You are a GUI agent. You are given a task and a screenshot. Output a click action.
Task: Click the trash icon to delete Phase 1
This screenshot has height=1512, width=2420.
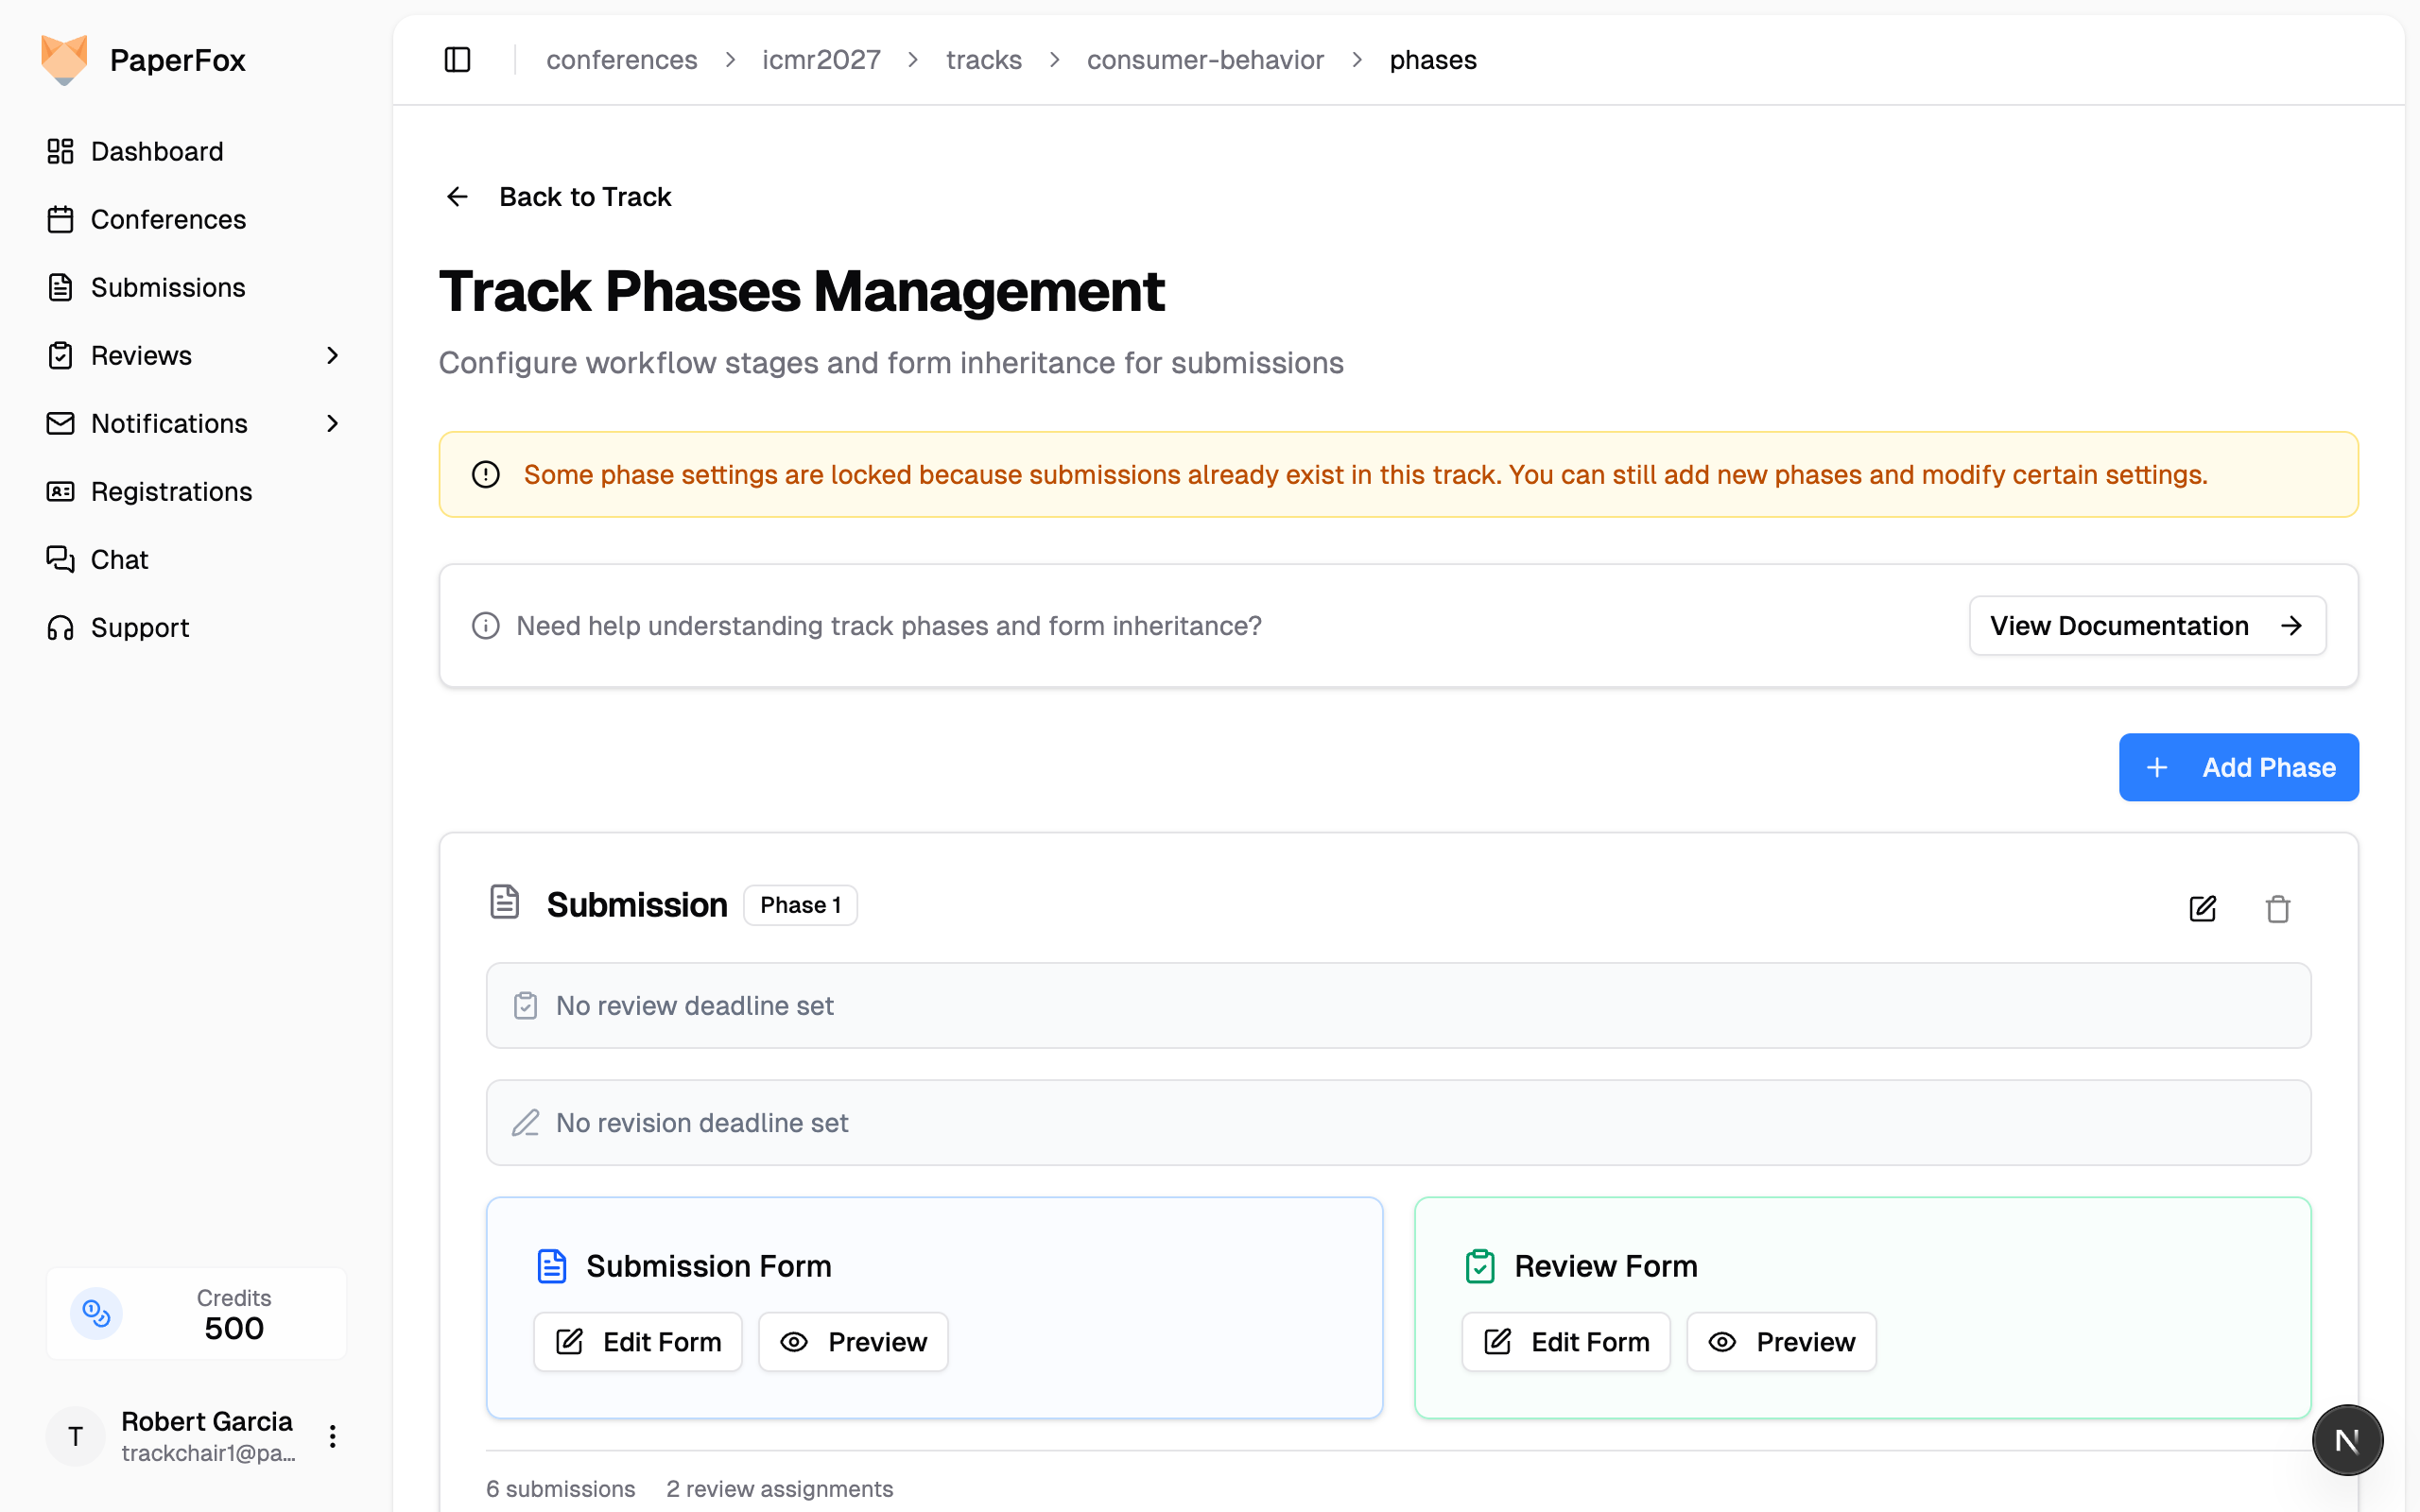pyautogui.click(x=2277, y=908)
